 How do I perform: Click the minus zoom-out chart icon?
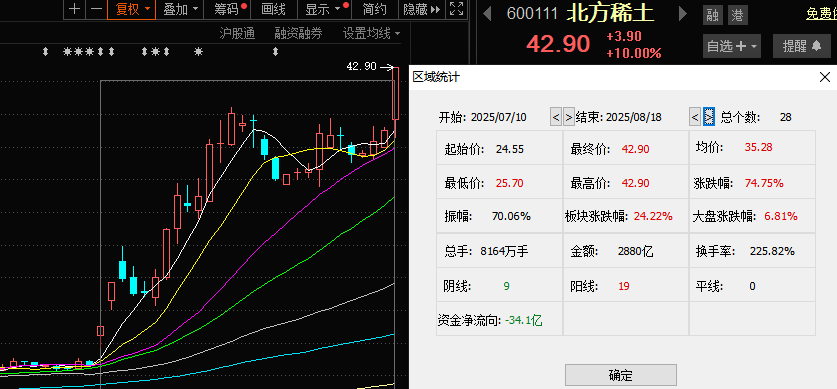pos(96,9)
